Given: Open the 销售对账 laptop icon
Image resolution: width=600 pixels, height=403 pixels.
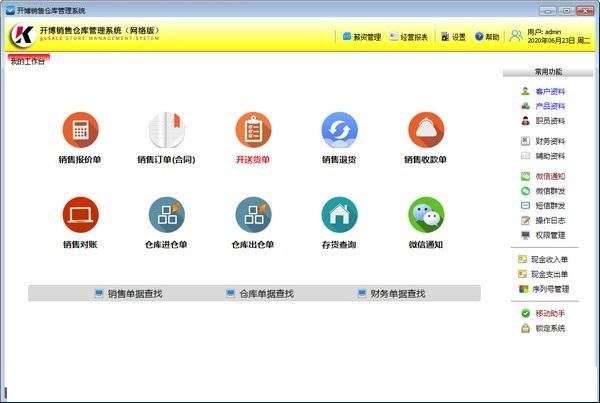Looking at the screenshot, I should coord(80,214).
